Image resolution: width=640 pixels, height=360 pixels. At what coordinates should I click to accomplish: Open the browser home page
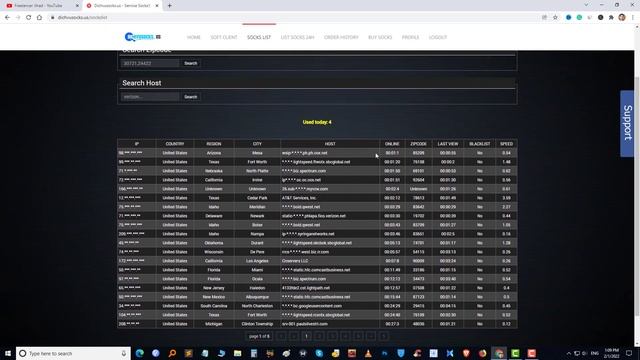[39, 18]
